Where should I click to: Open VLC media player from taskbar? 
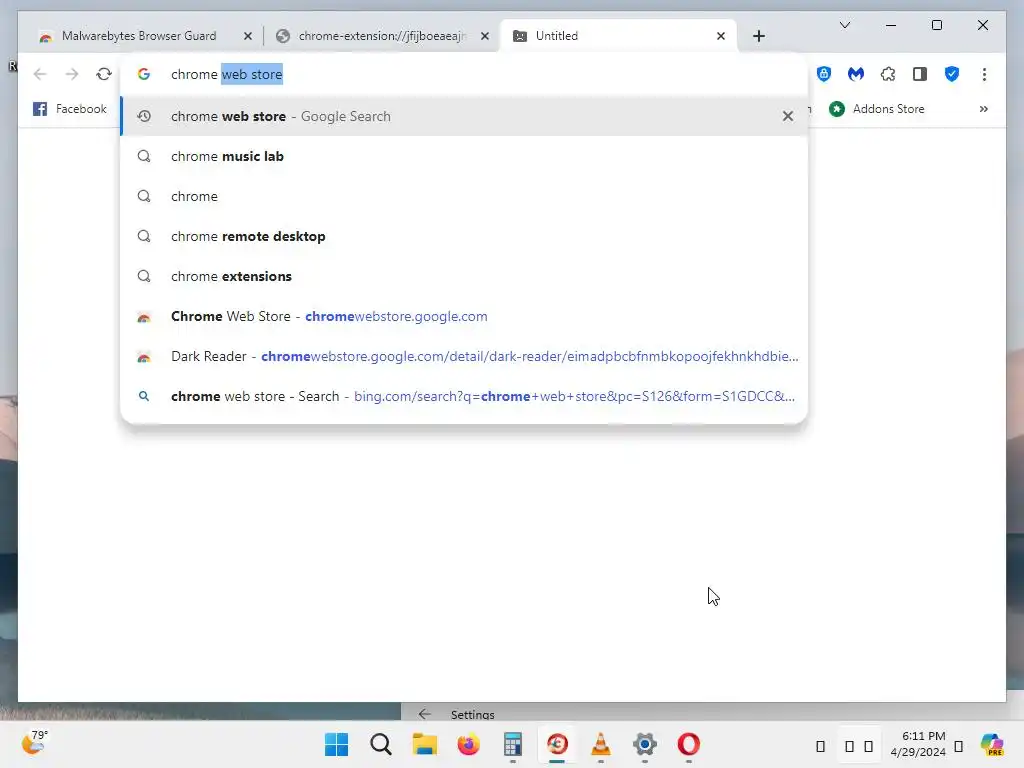tap(601, 744)
